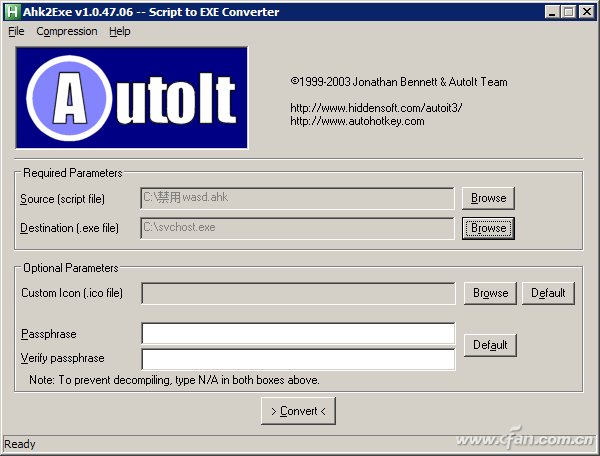The width and height of the screenshot is (600, 456).
Task: Click the Optional Parameters group title
Action: point(71,268)
